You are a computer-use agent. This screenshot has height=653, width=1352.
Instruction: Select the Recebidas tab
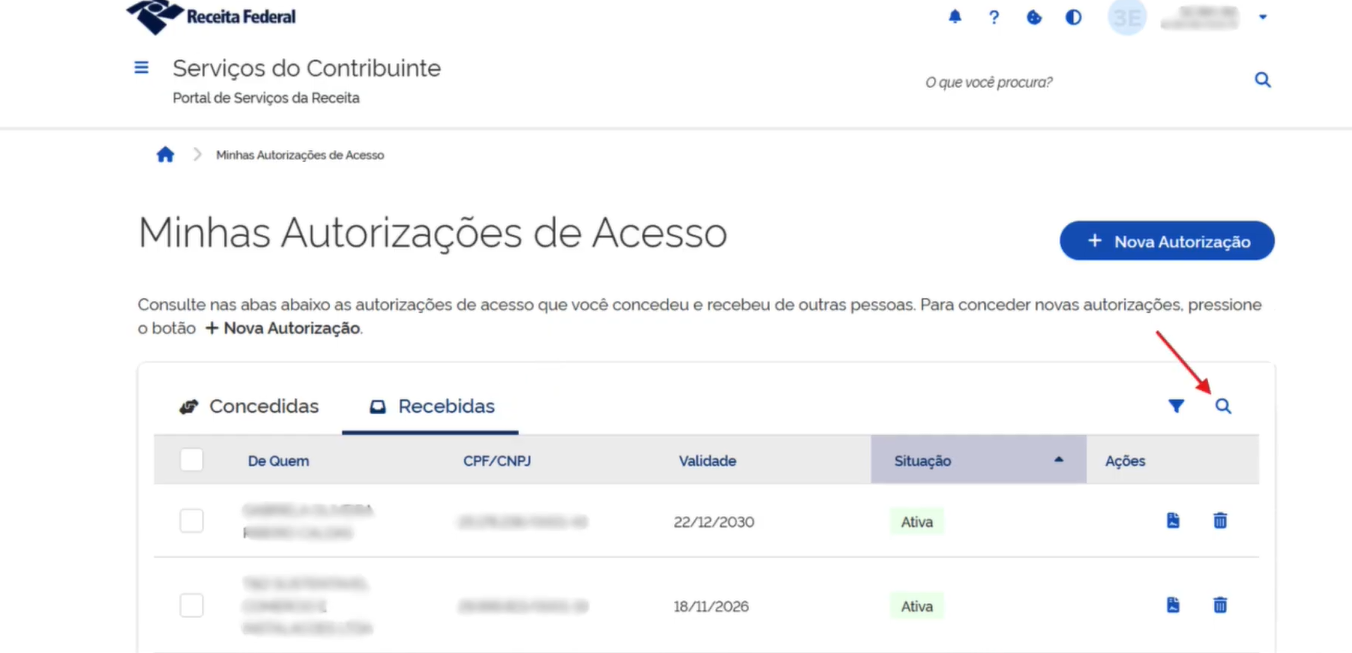[x=431, y=407]
